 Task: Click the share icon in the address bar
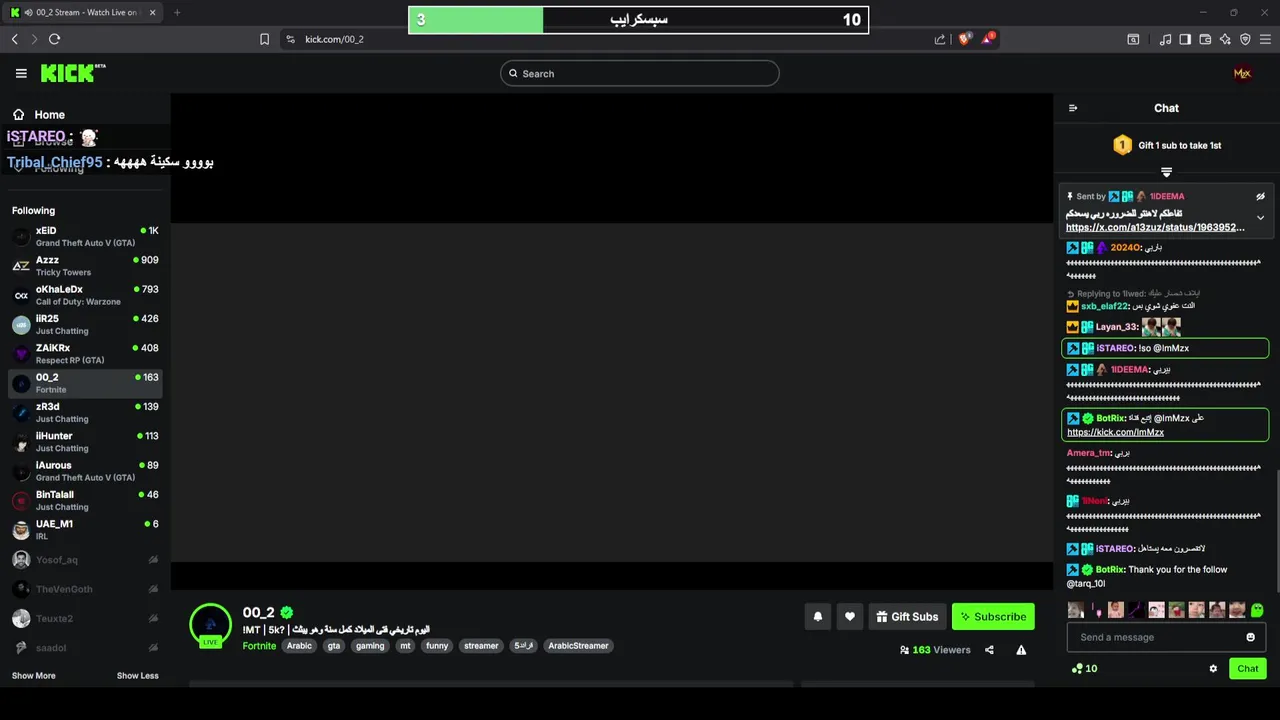point(940,39)
